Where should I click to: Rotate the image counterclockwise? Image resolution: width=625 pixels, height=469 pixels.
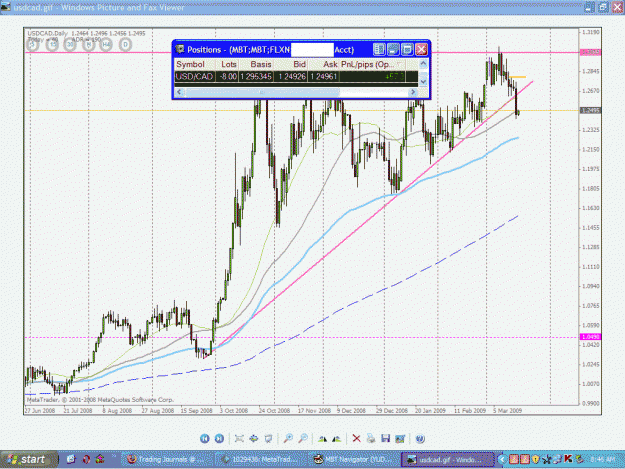click(x=337, y=439)
